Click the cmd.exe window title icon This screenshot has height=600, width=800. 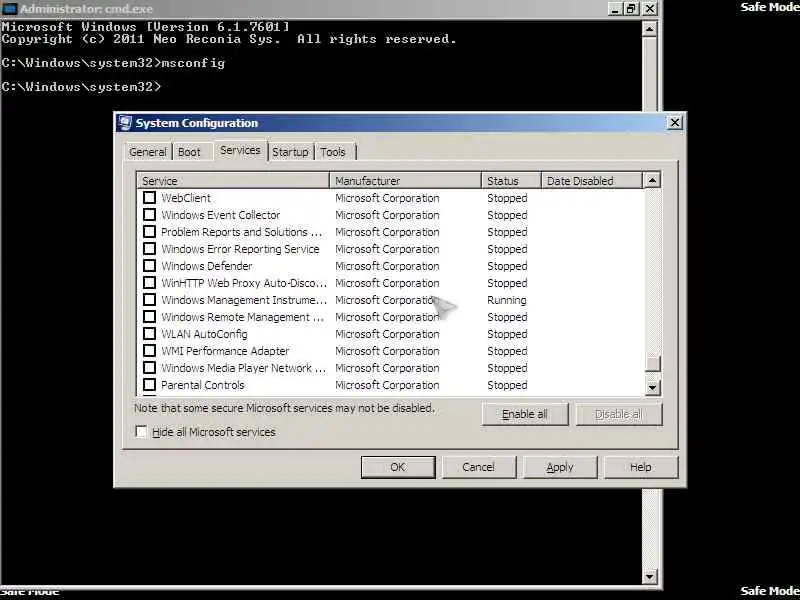pyautogui.click(x=9, y=9)
